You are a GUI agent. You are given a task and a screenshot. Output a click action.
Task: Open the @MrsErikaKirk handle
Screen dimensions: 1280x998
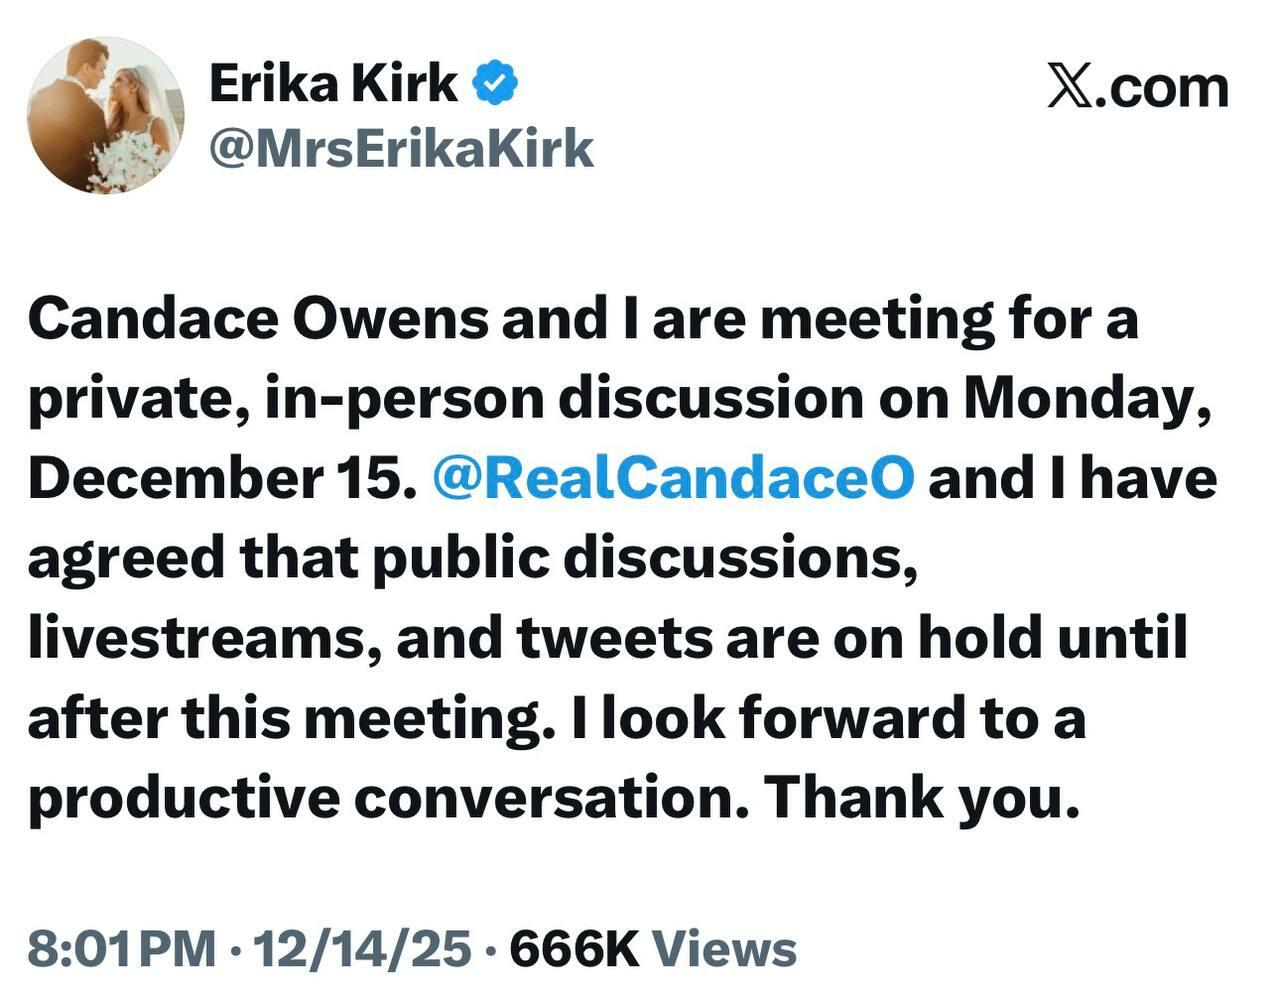click(x=401, y=149)
